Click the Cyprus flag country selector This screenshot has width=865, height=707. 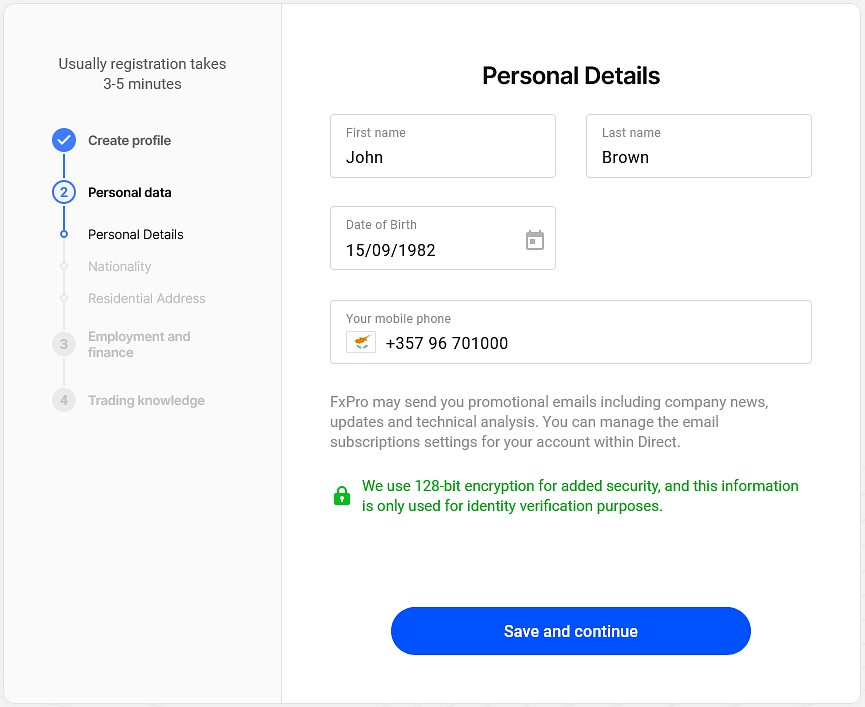[x=361, y=342]
